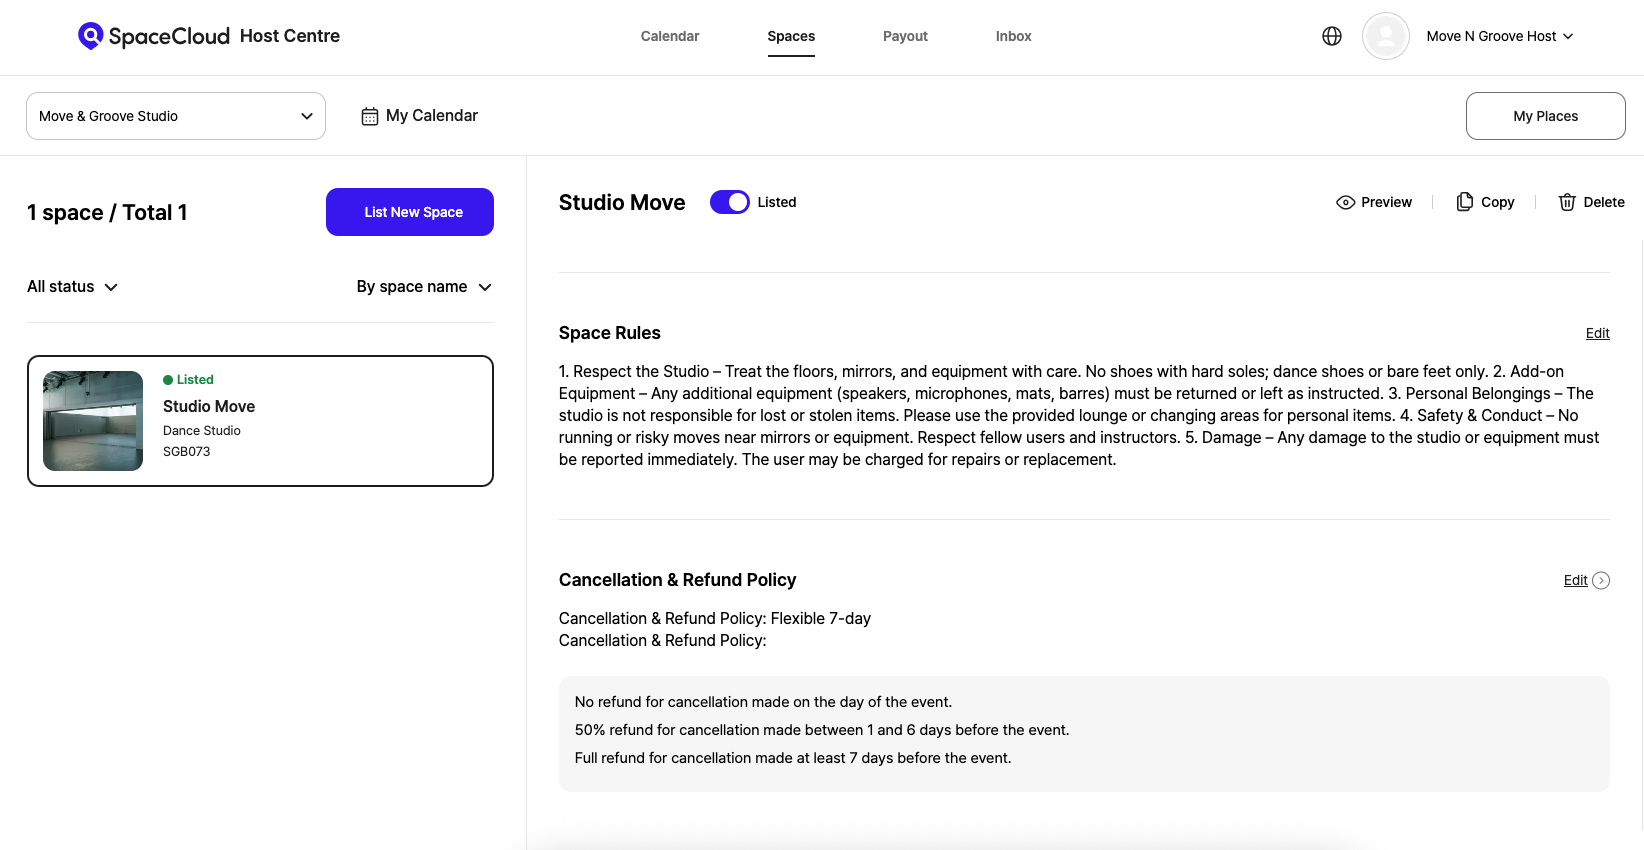This screenshot has height=850, width=1644.
Task: Click the My Places button
Action: (x=1545, y=116)
